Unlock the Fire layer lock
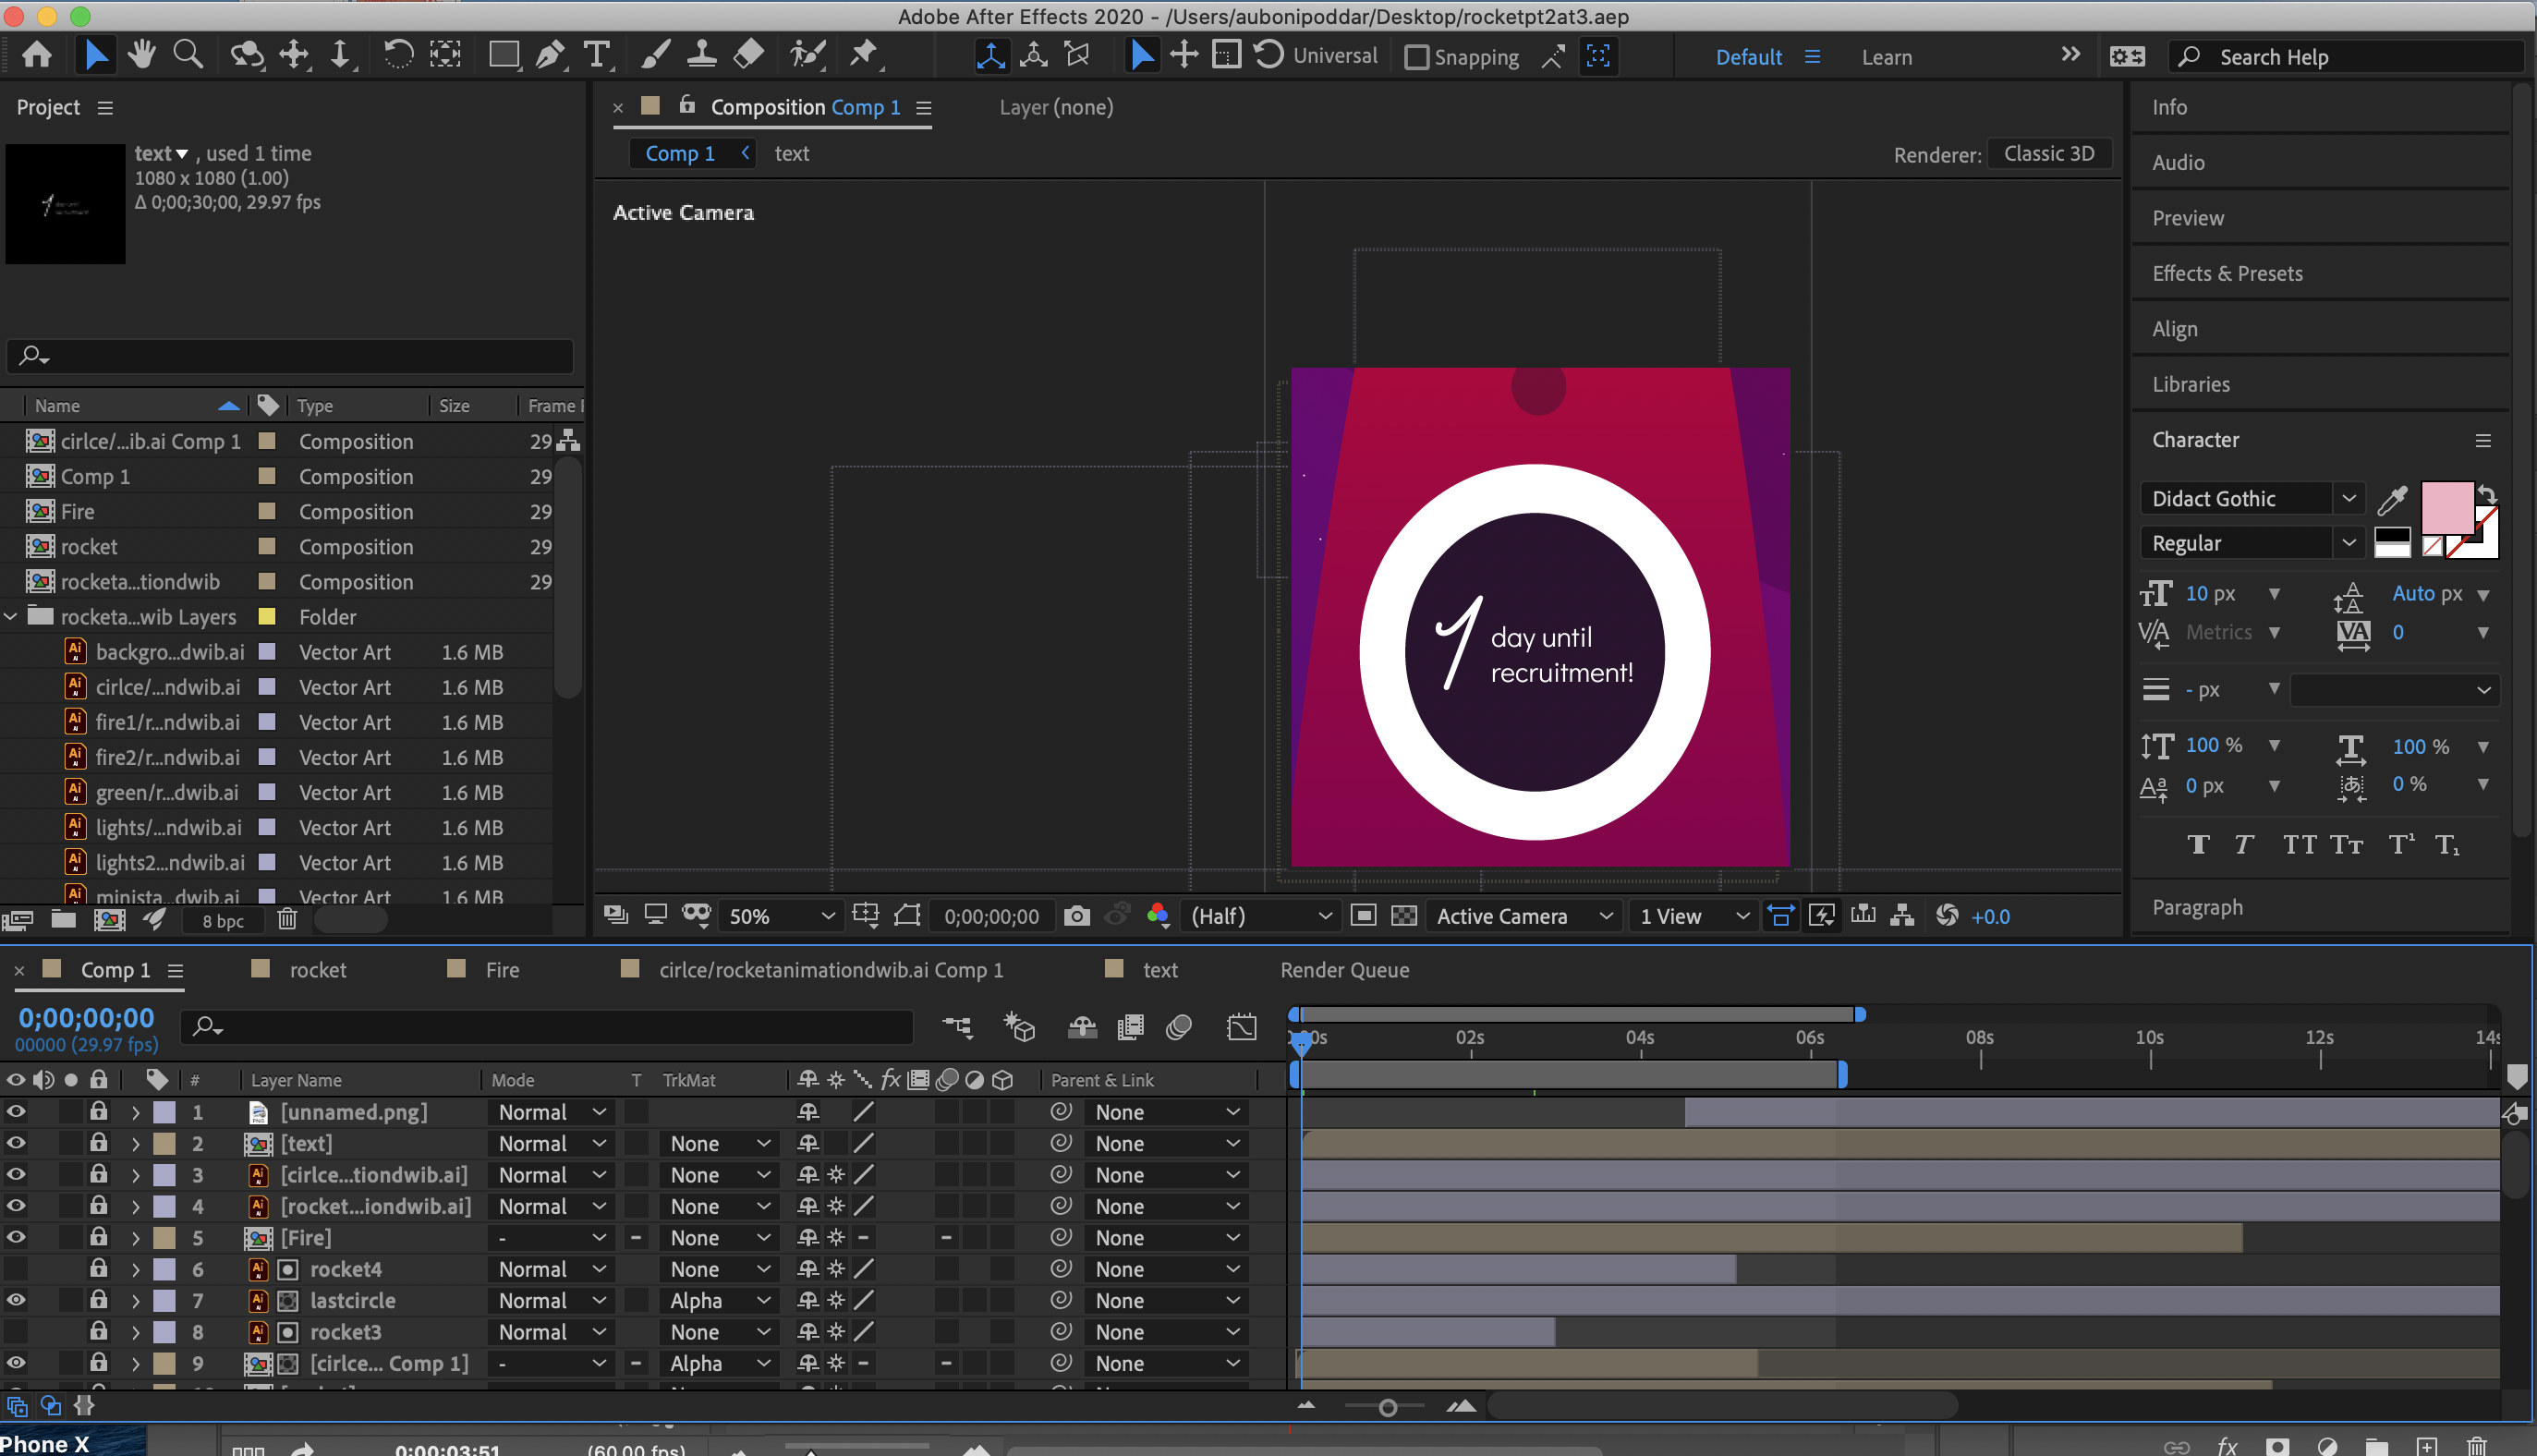The height and width of the screenshot is (1456, 2537). [98, 1236]
